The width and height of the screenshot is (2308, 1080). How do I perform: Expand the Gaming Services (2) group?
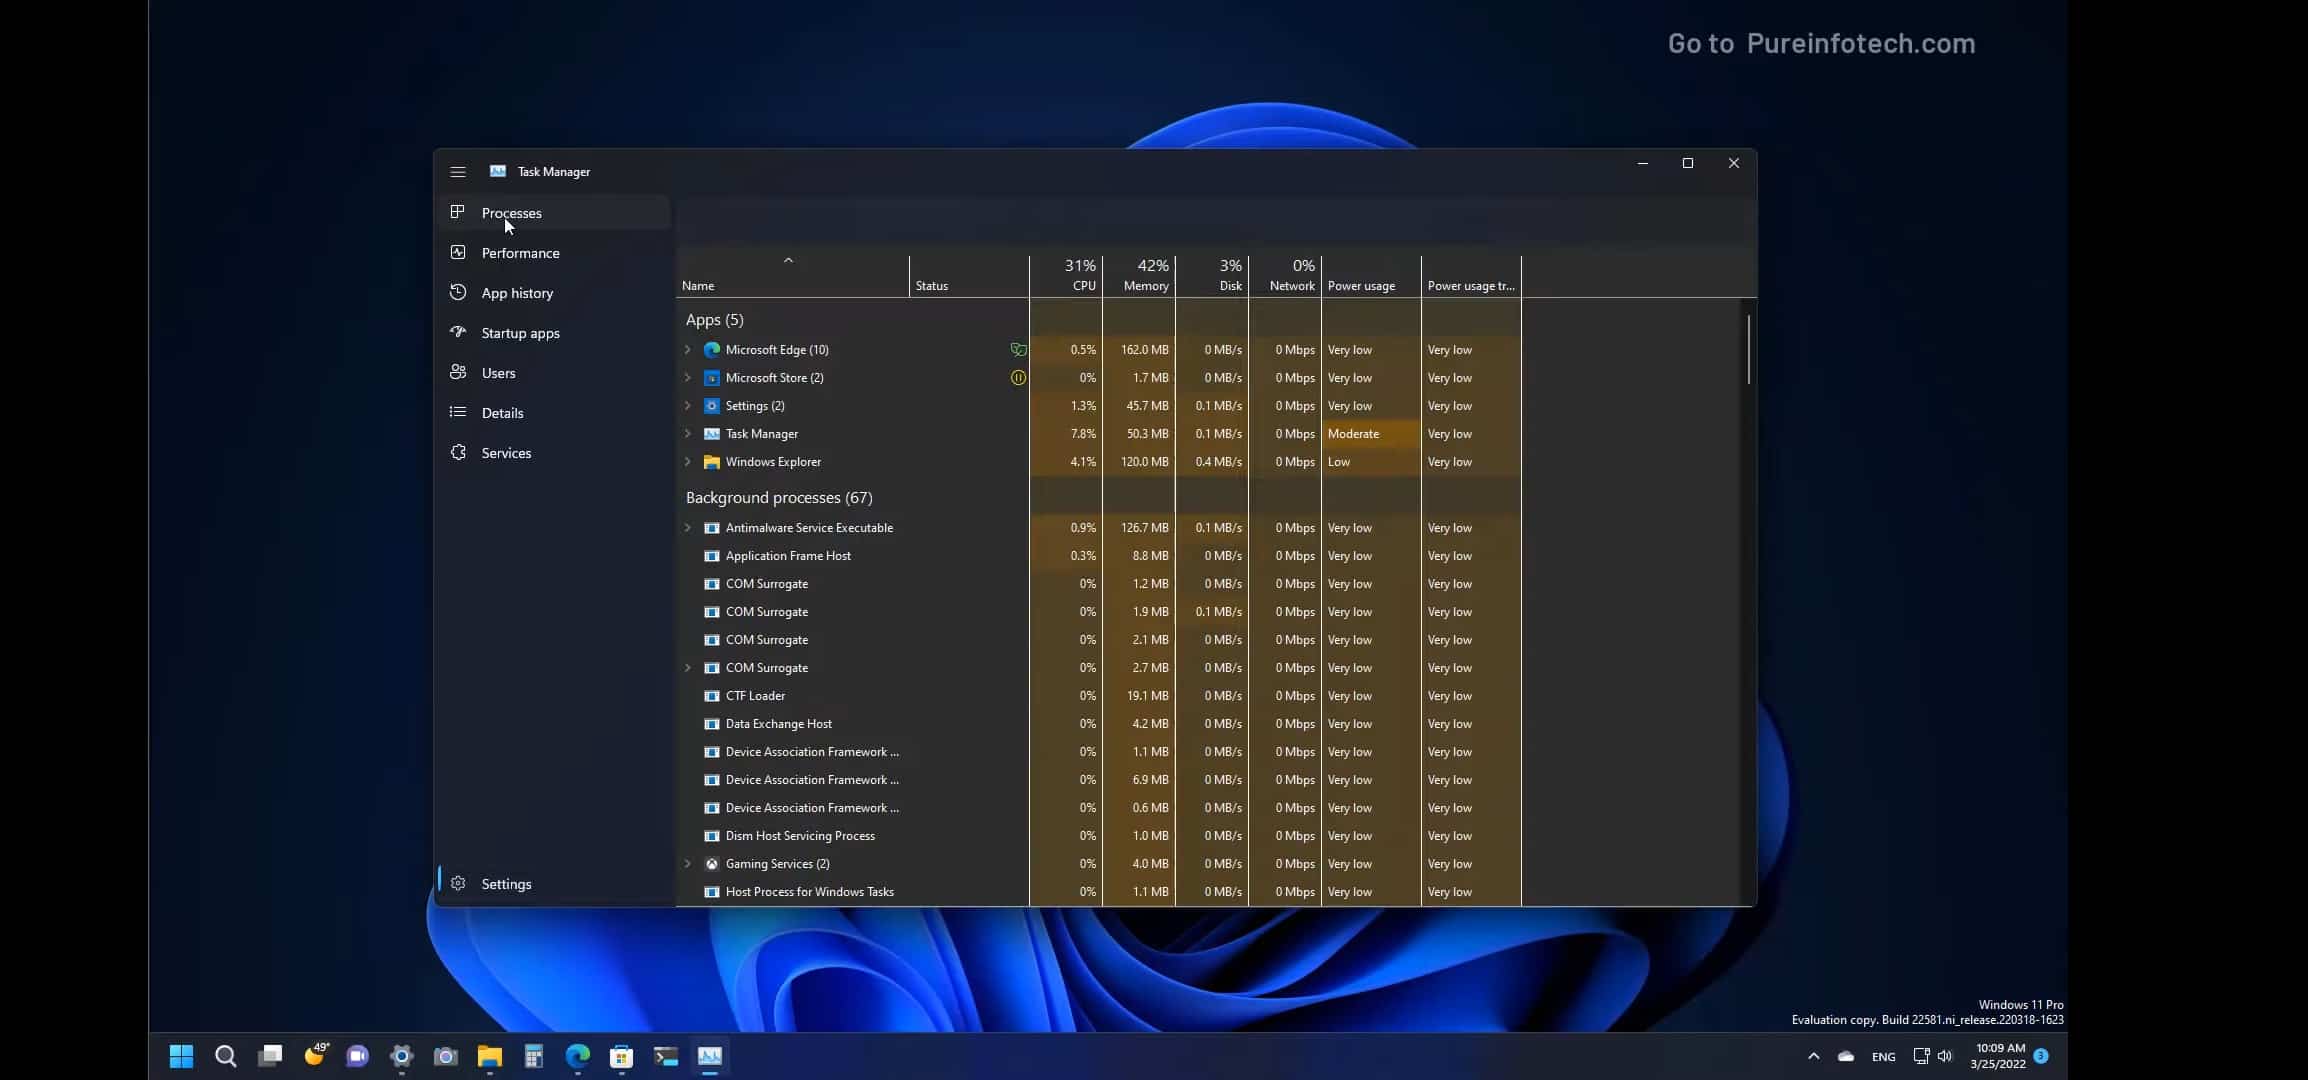pyautogui.click(x=688, y=864)
